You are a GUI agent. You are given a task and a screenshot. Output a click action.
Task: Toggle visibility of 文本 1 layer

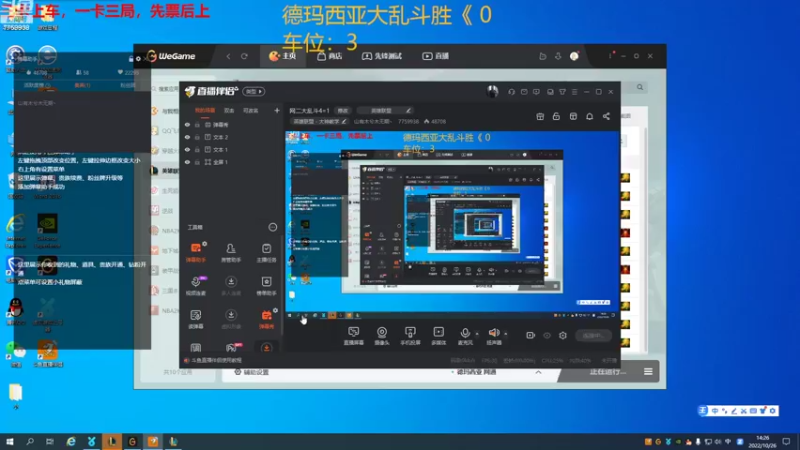point(187,149)
